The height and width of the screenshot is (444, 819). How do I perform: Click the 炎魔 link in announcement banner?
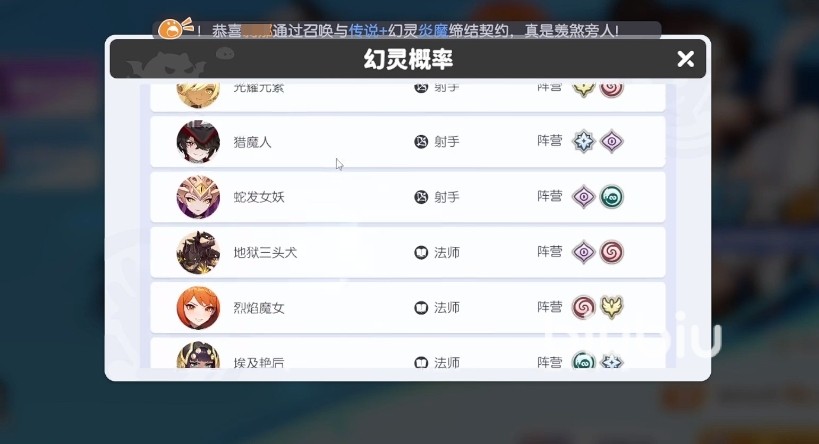click(433, 31)
